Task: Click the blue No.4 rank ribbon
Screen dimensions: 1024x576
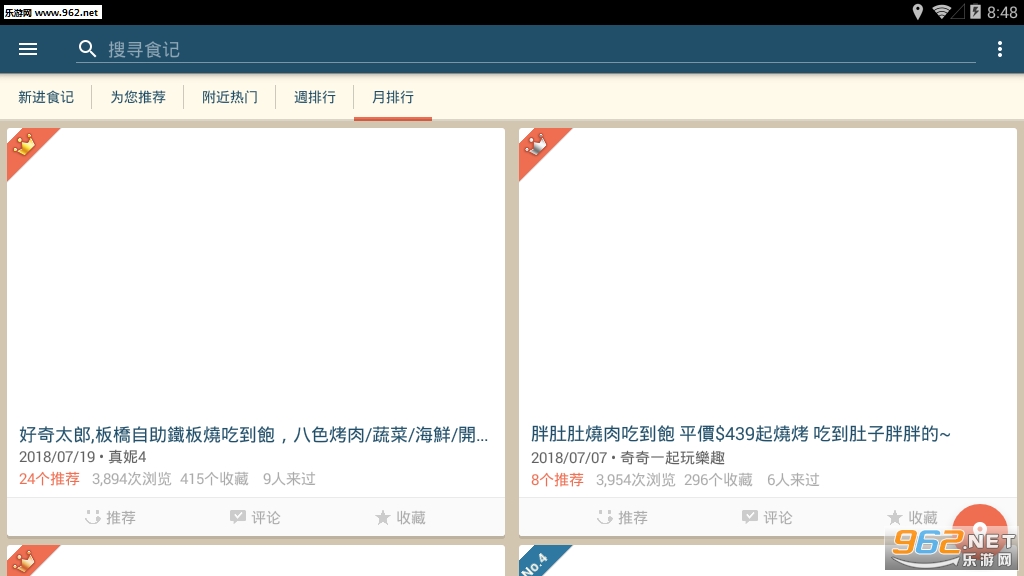Action: [538, 561]
